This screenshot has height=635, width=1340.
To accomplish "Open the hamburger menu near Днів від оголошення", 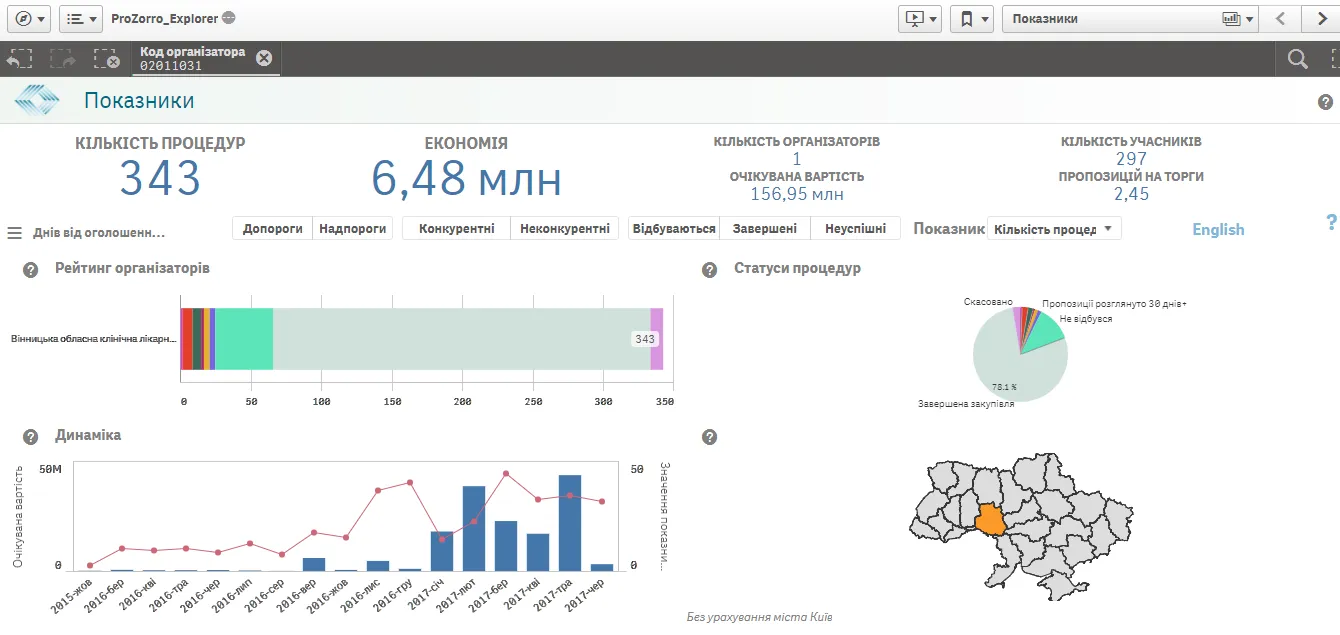I will click(15, 233).
